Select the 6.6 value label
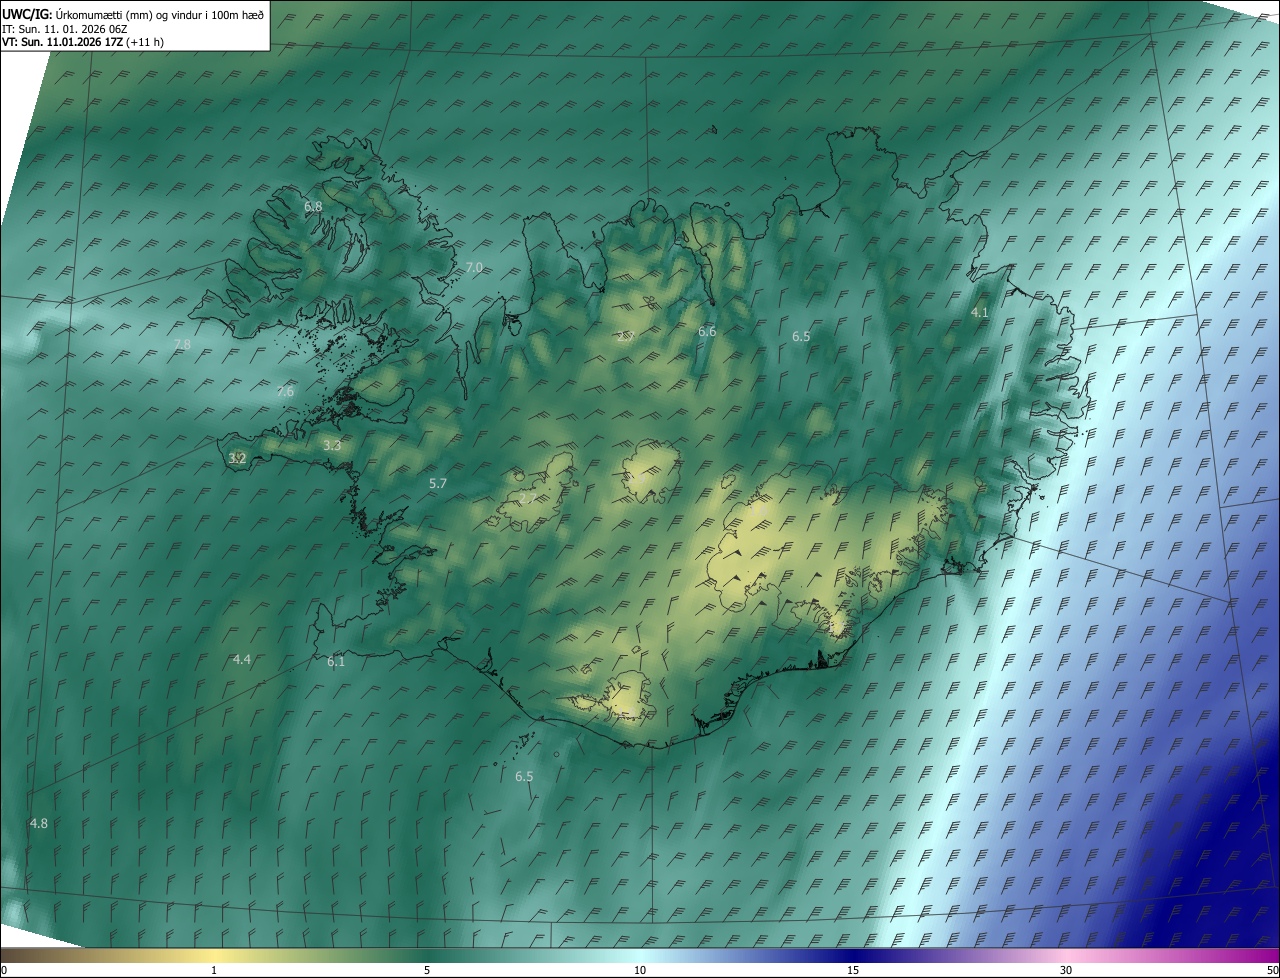The width and height of the screenshot is (1280, 978). point(707,331)
